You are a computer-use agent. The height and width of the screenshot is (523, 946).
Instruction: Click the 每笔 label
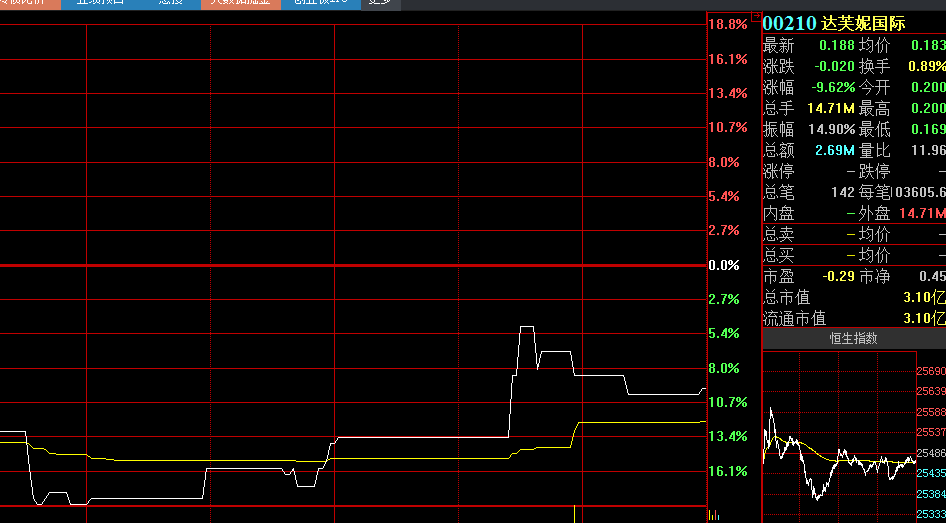click(x=874, y=192)
